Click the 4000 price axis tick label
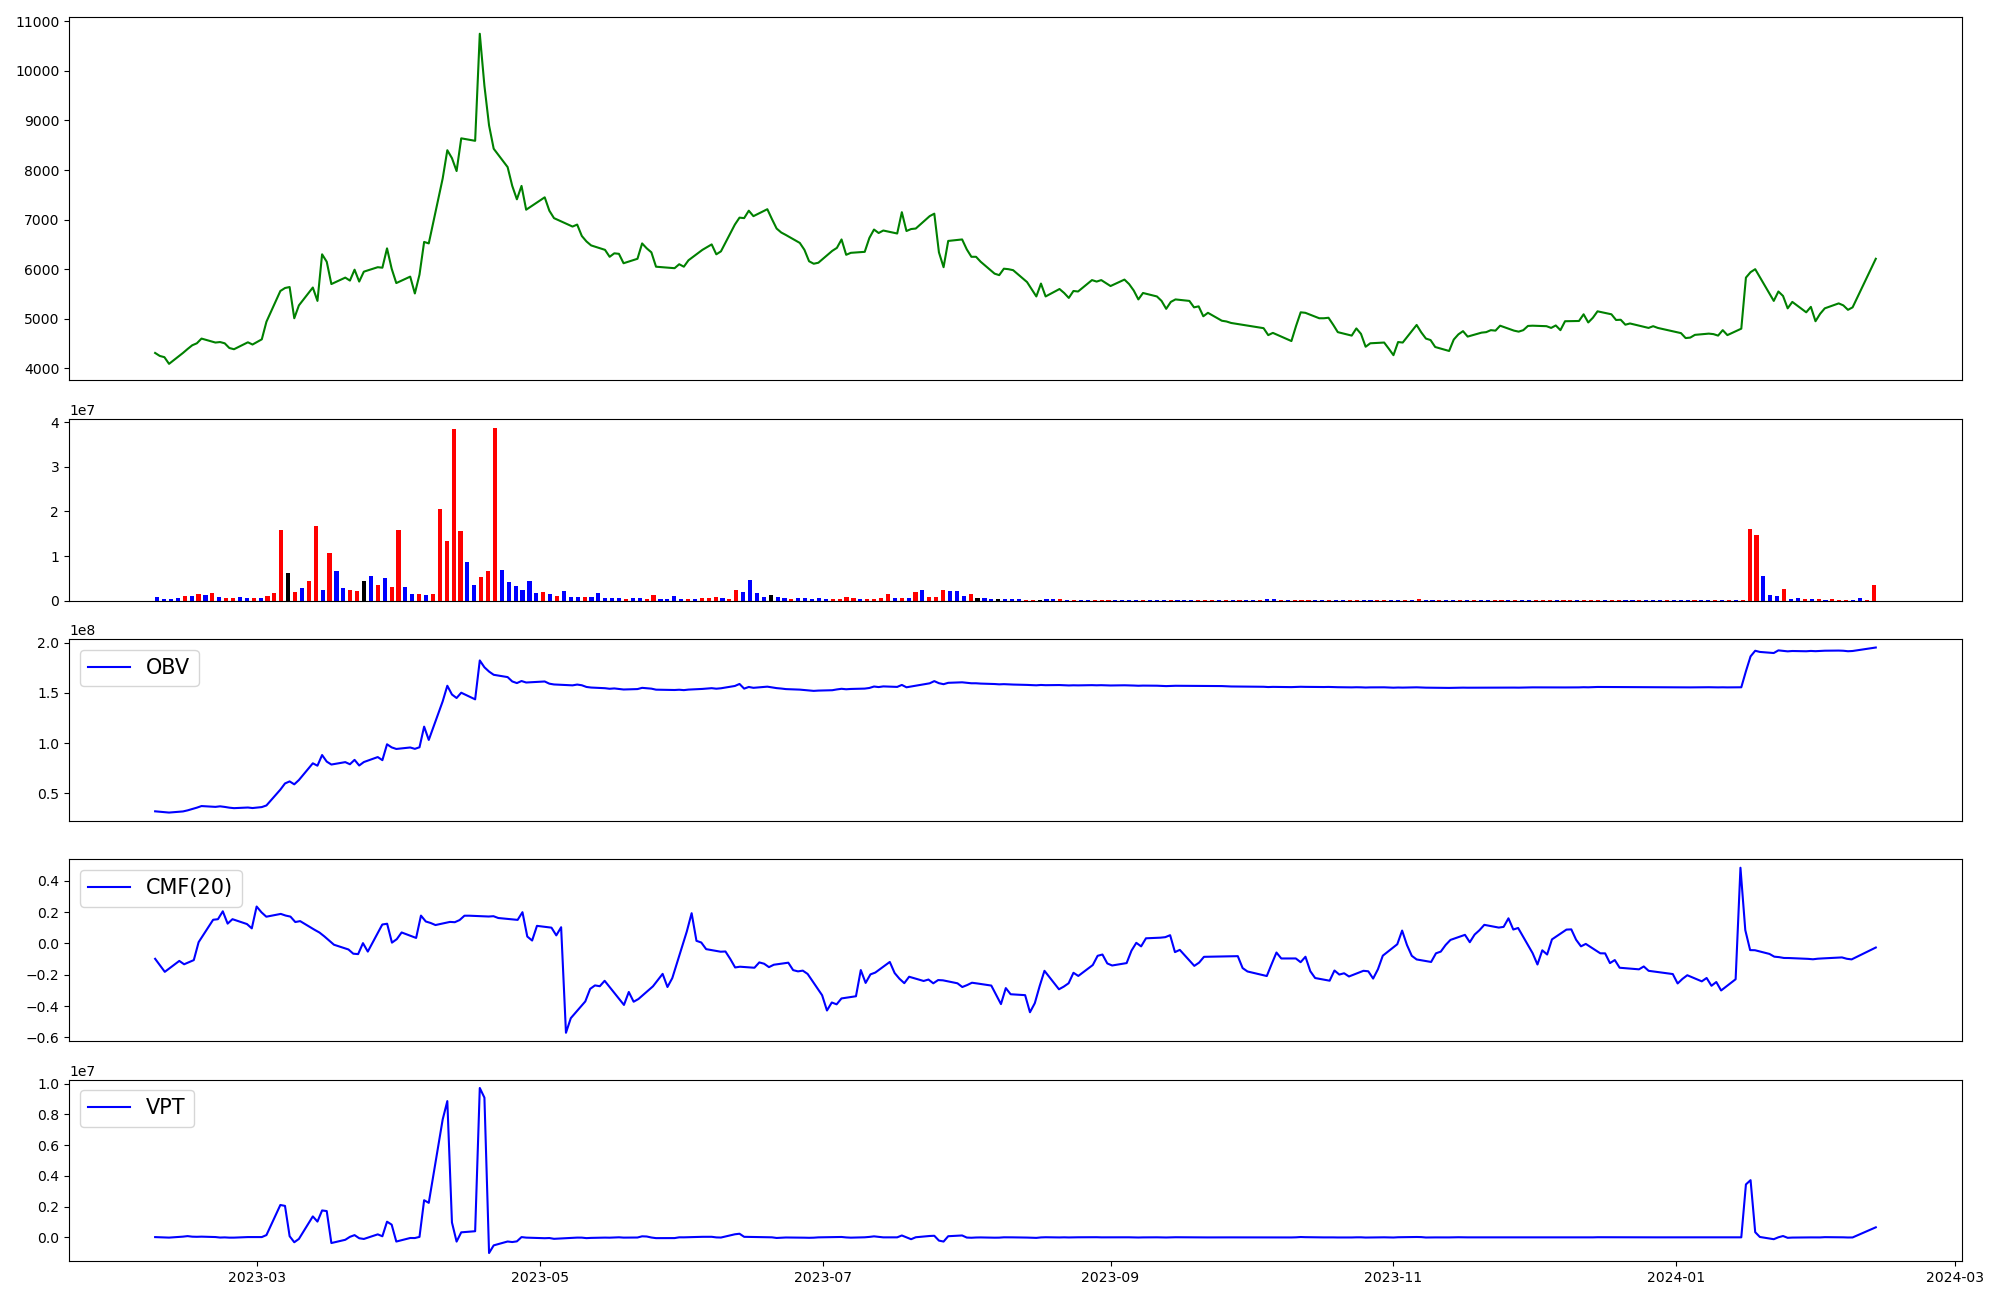The image size is (2000, 1300). (41, 369)
